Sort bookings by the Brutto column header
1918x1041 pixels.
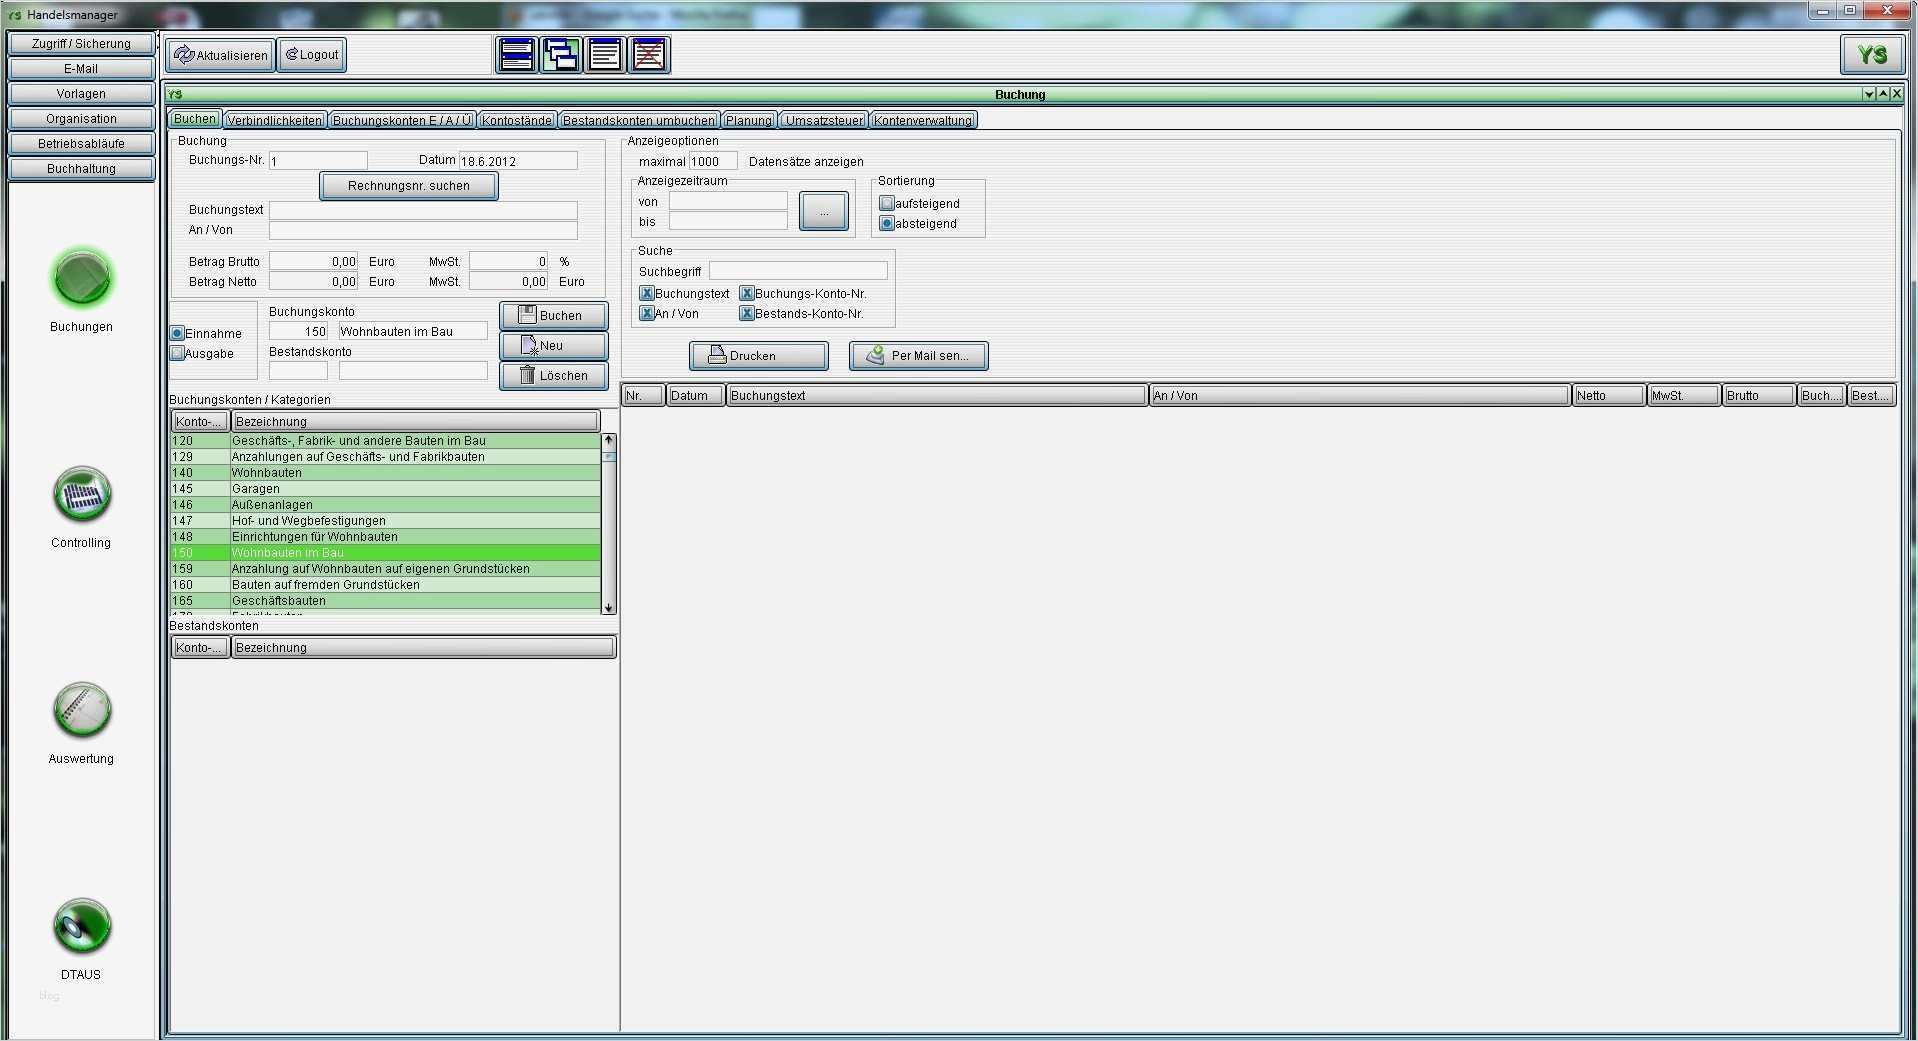(1759, 396)
